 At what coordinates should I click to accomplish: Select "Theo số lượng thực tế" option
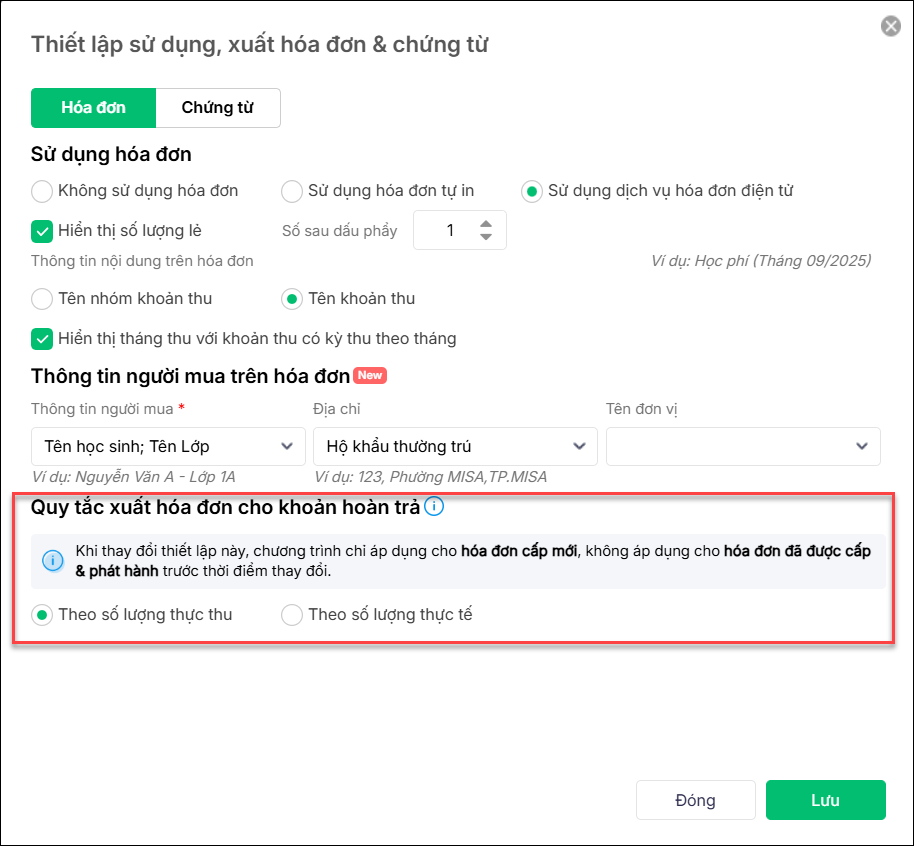(292, 615)
